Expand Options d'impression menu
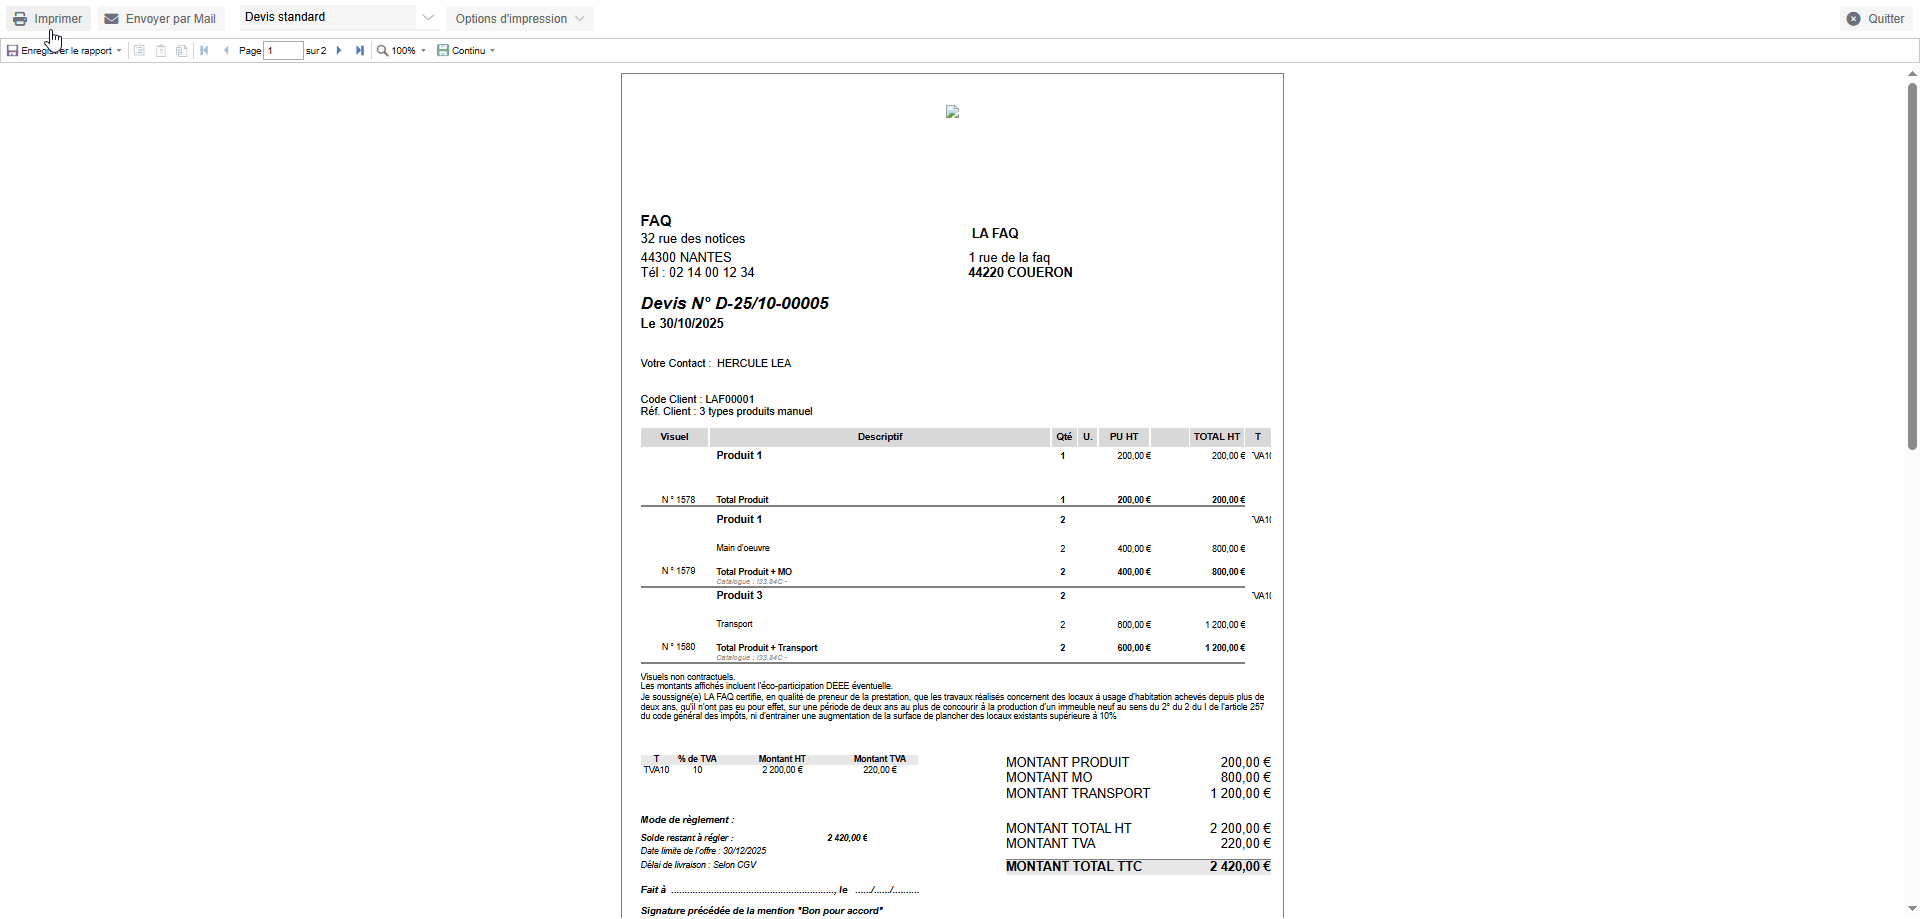The height and width of the screenshot is (919, 1920). [x=520, y=19]
